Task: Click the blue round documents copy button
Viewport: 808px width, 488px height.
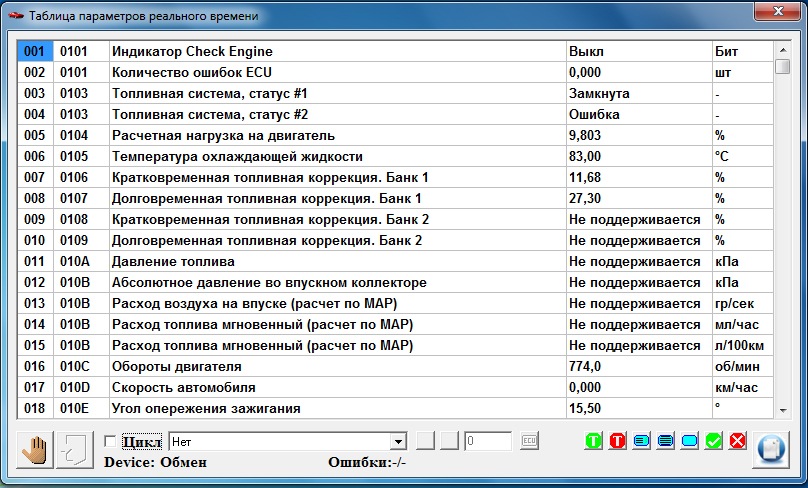Action: (x=771, y=450)
